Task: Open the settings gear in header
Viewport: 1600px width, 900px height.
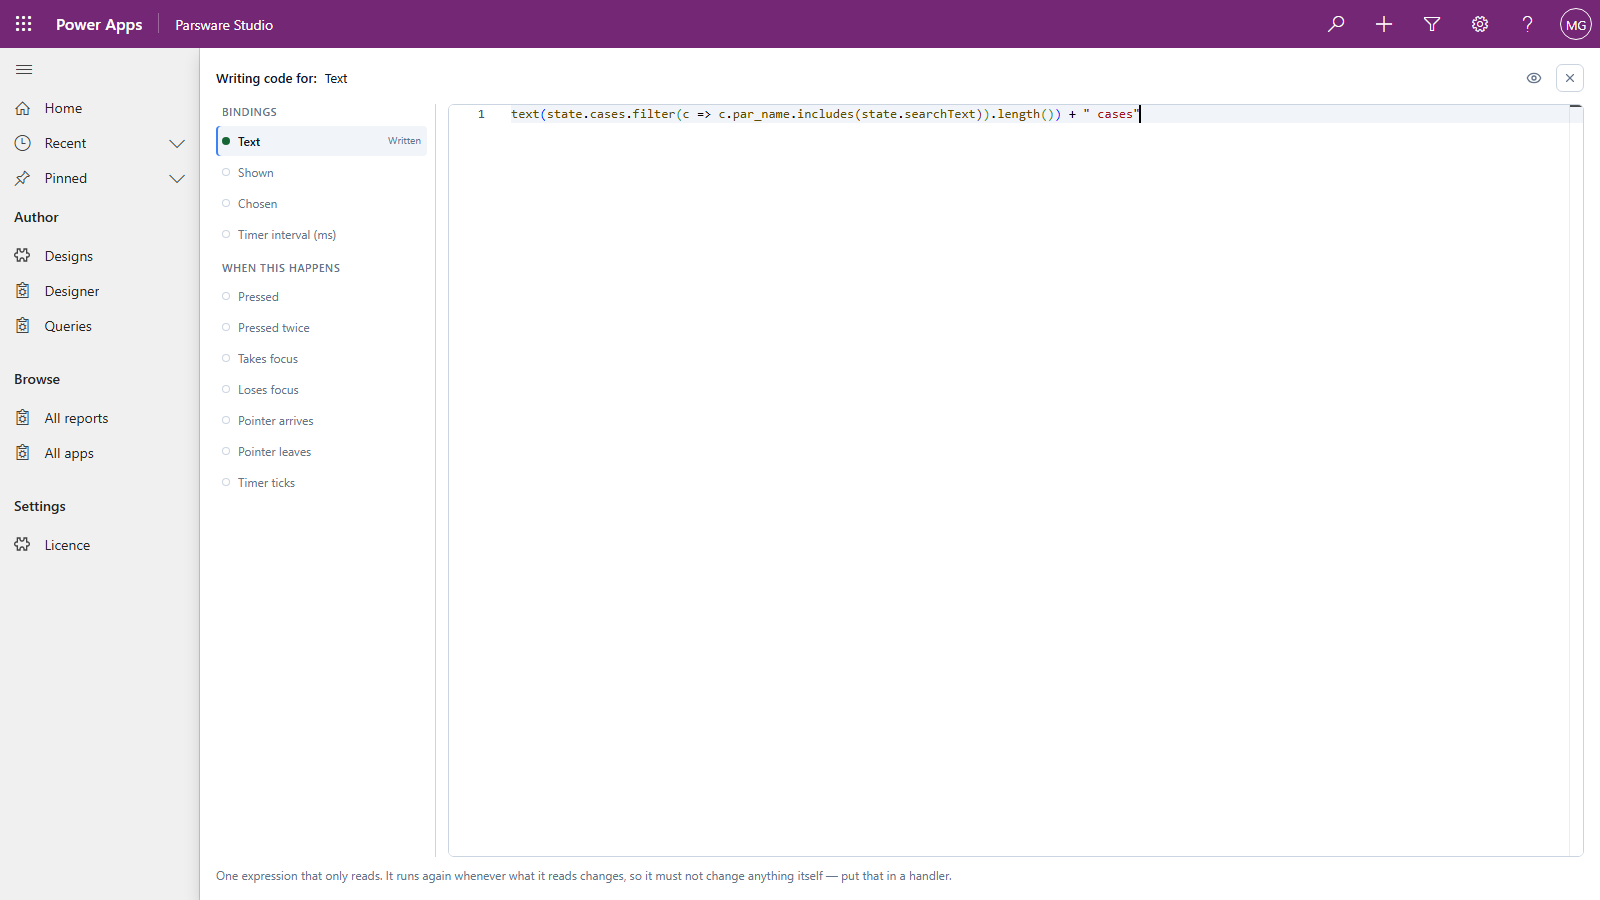Action: click(1480, 24)
